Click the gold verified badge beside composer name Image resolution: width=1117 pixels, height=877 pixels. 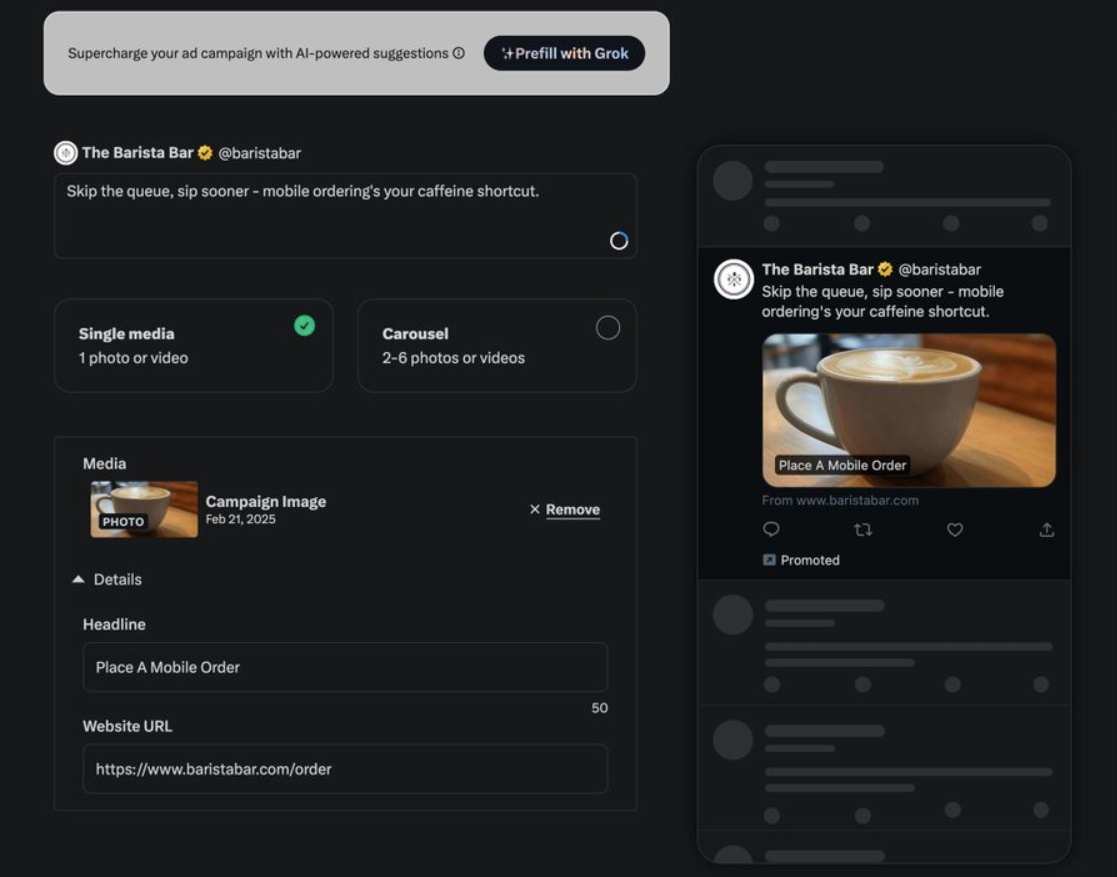(x=205, y=152)
